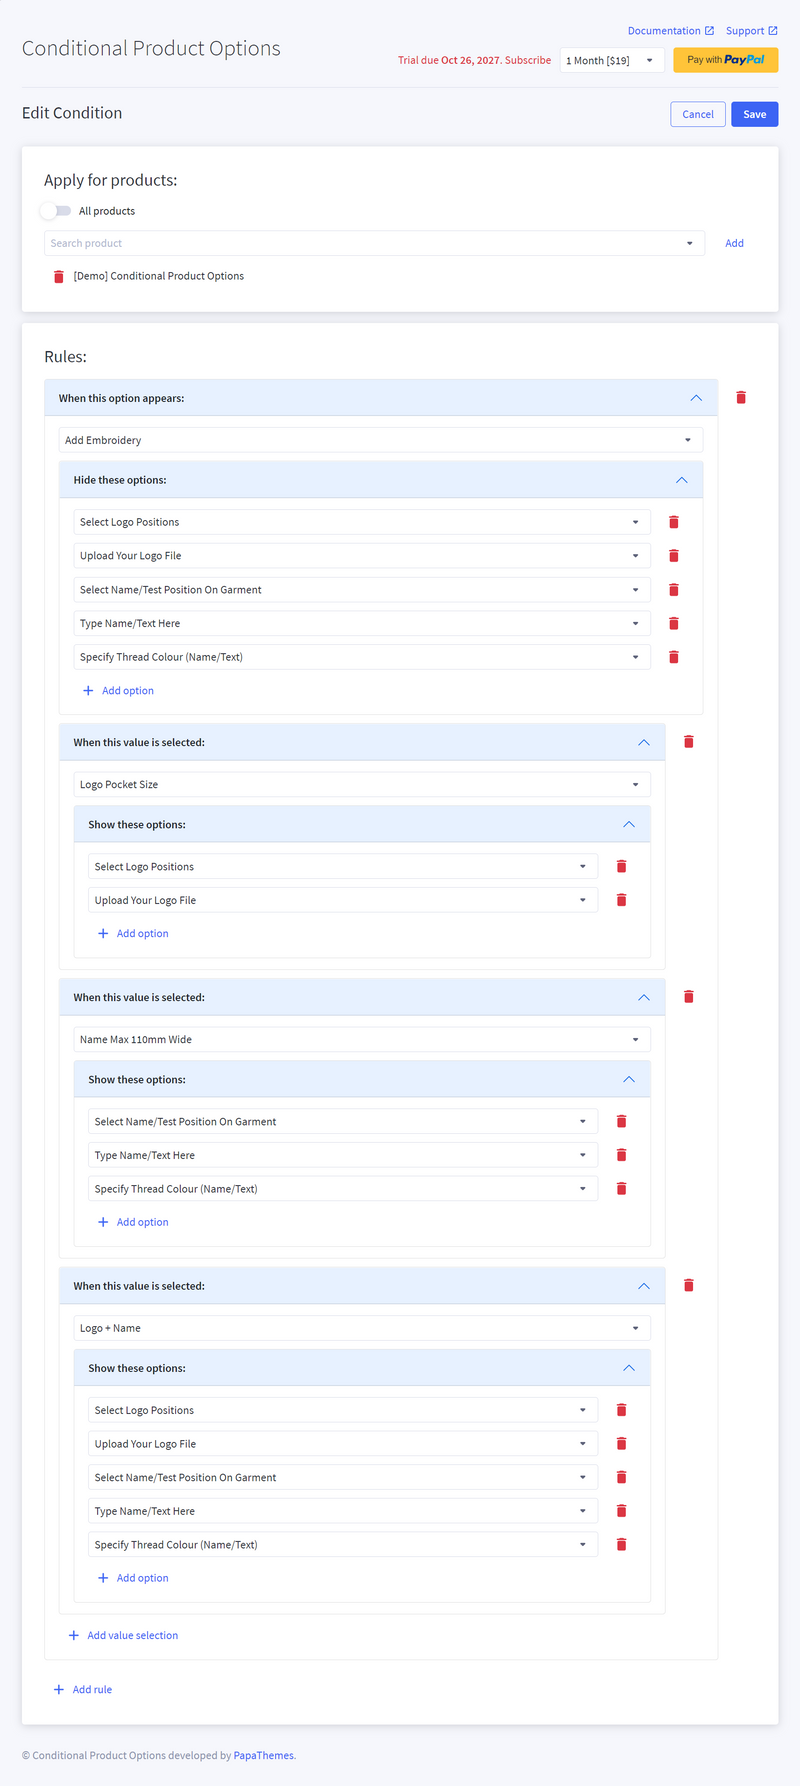Collapse the Hide these options section
Screen dimensions: 800x1786
point(681,480)
